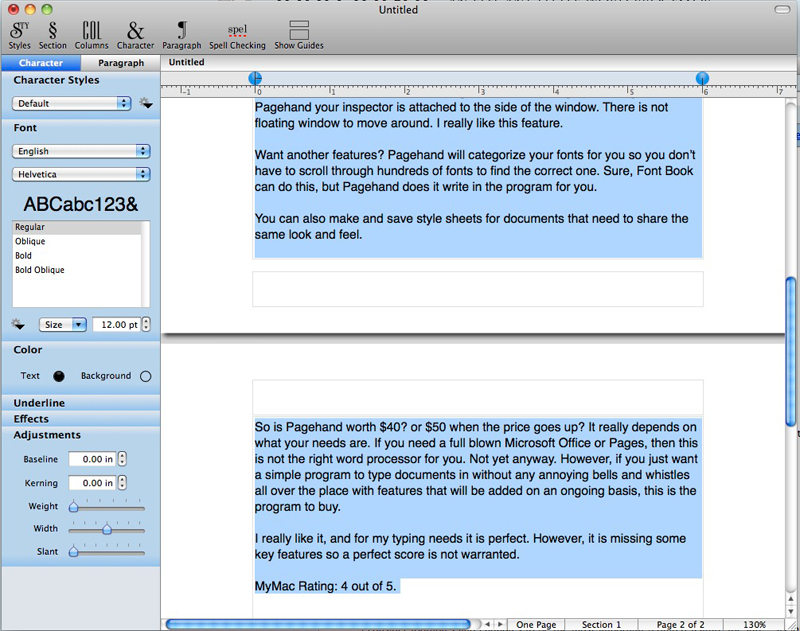Open the Helvetica font family dropdown
The height and width of the screenshot is (631, 800).
click(81, 174)
